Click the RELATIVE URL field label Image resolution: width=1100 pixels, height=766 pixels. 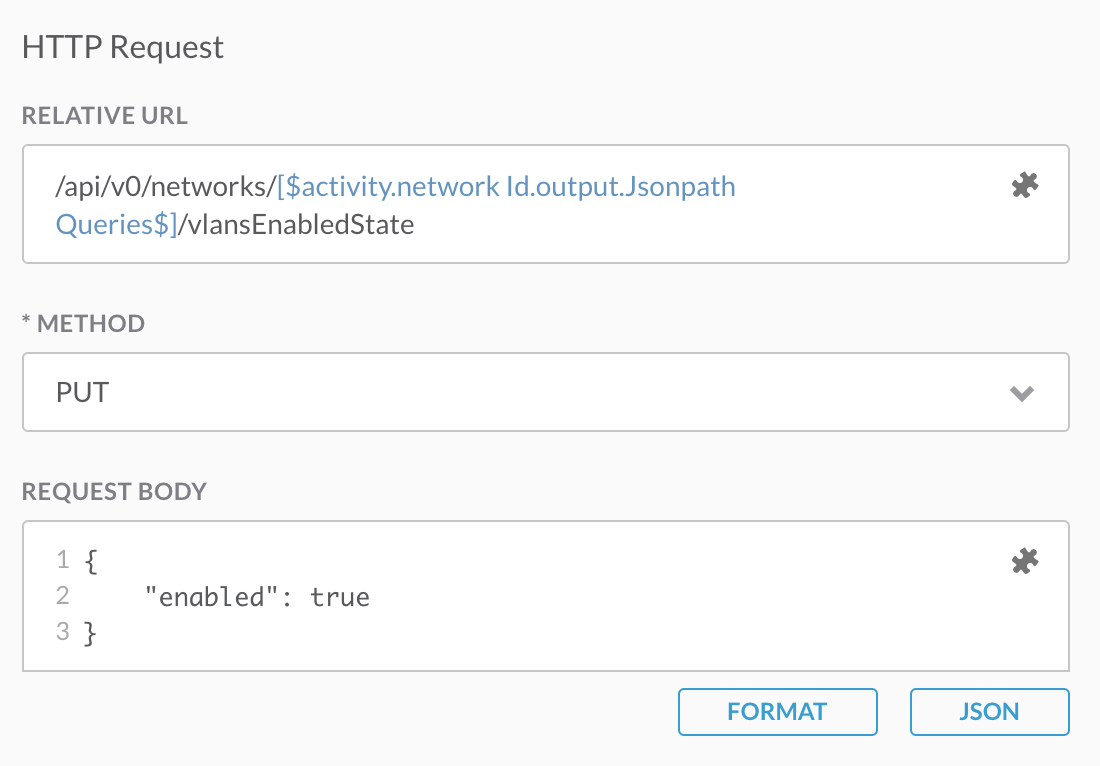pyautogui.click(x=105, y=116)
